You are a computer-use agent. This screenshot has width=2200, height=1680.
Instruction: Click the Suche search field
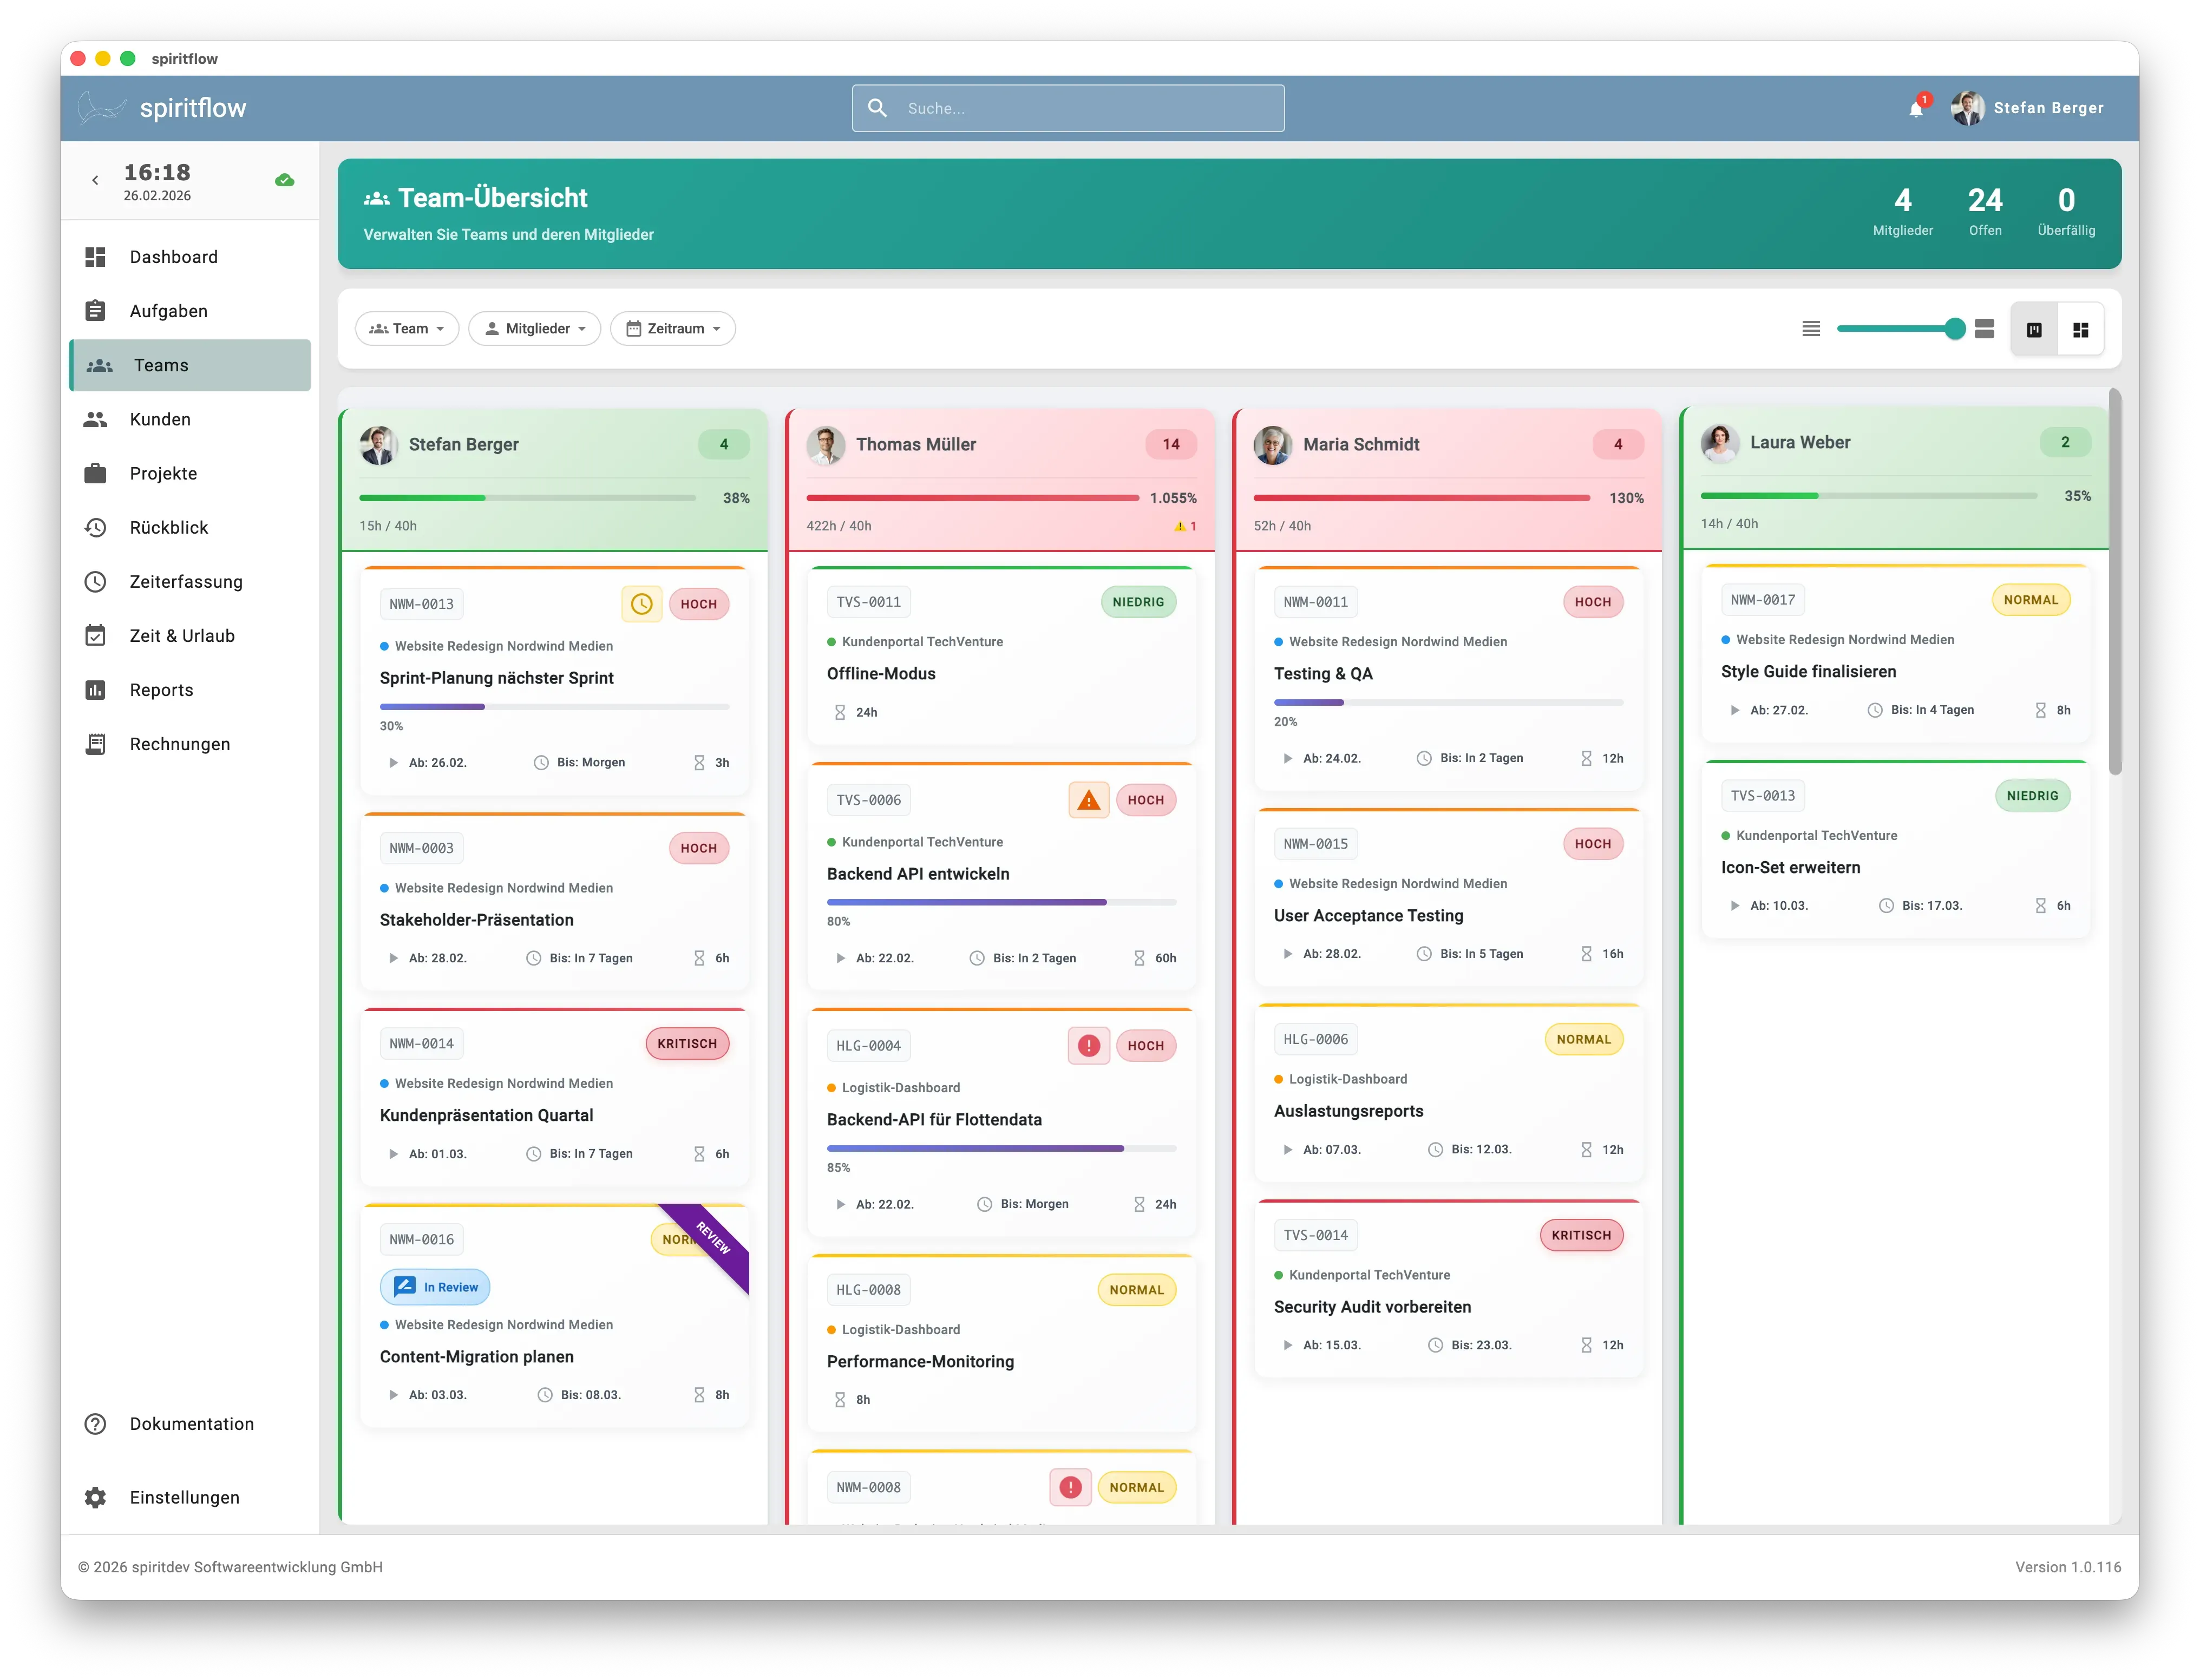1068,108
